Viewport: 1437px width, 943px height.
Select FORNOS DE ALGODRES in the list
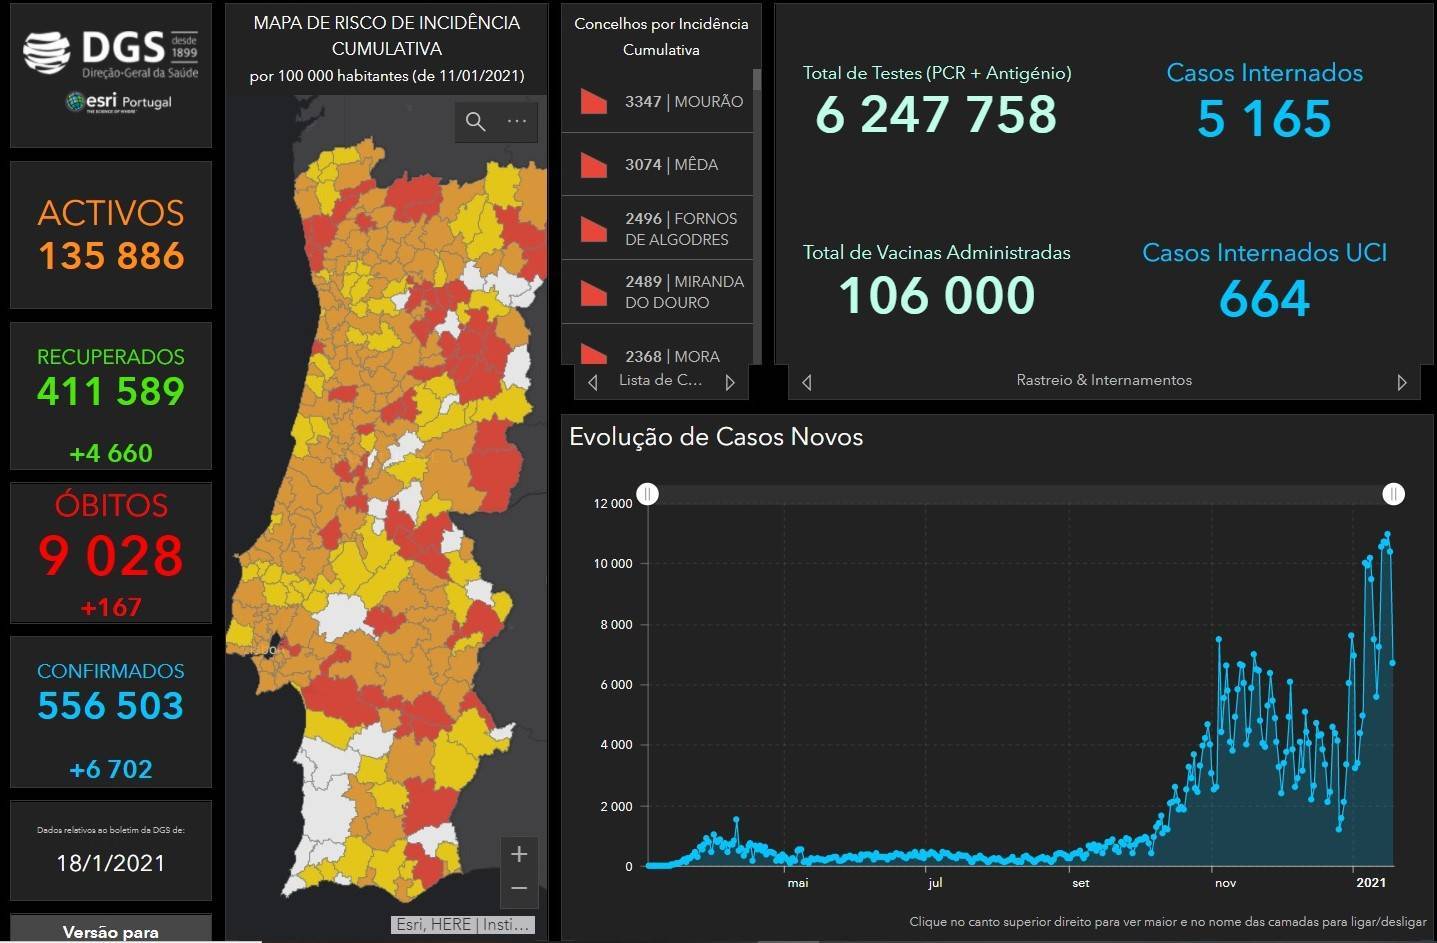(x=680, y=229)
